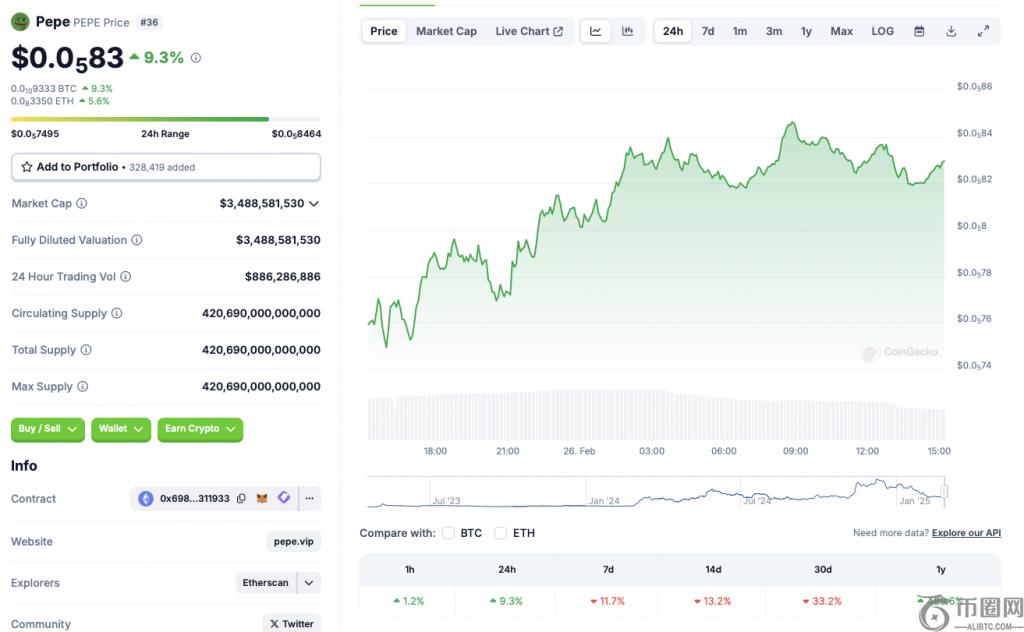The height and width of the screenshot is (632, 1024).
Task: Open Explore our API link
Action: pos(966,533)
